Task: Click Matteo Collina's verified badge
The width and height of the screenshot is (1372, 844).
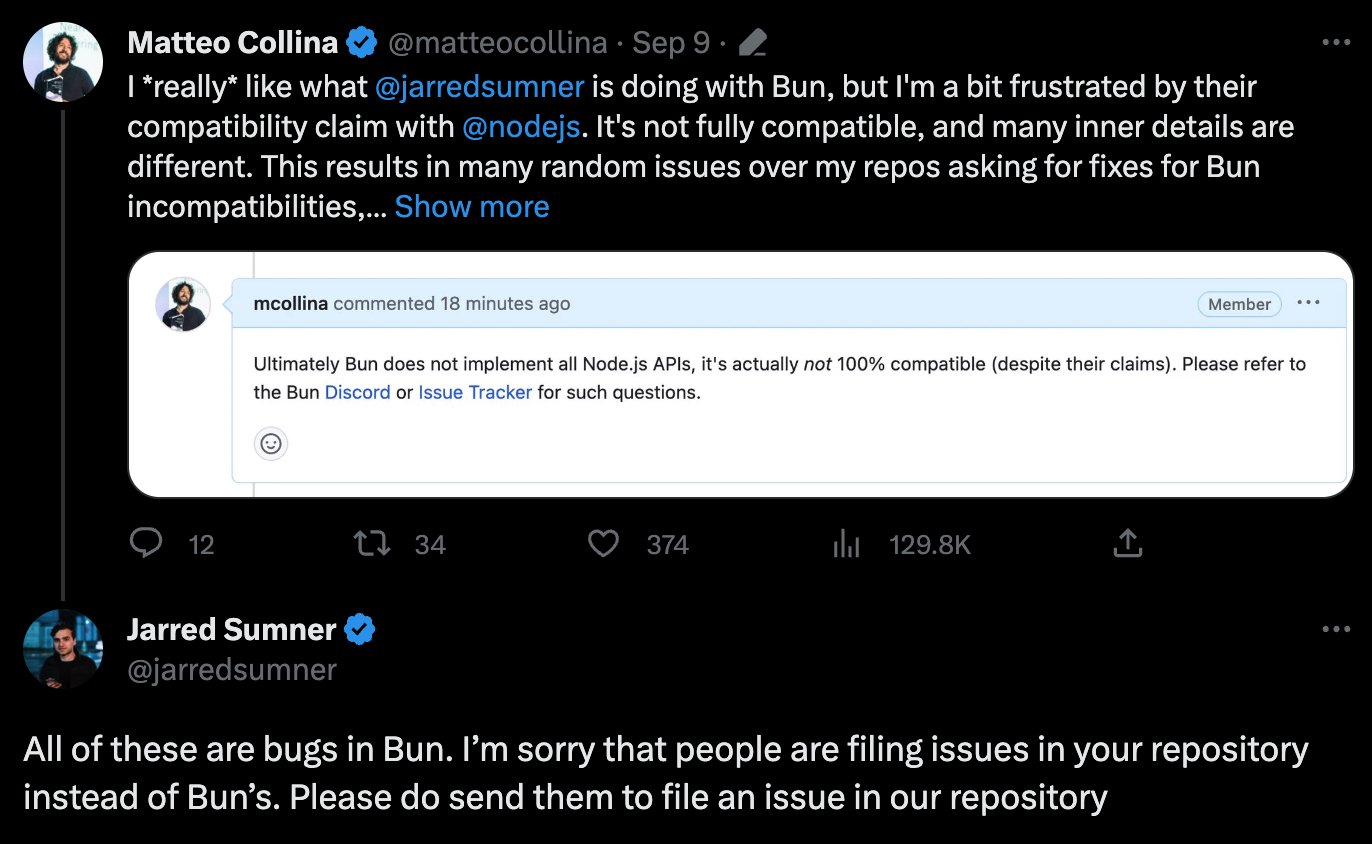Action: pos(361,41)
